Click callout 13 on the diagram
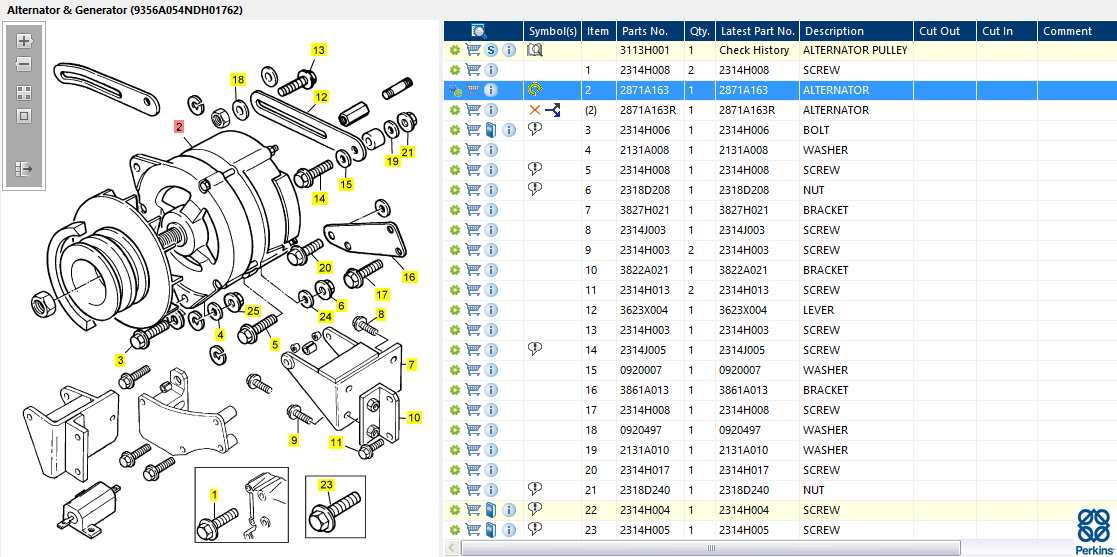 (318, 50)
